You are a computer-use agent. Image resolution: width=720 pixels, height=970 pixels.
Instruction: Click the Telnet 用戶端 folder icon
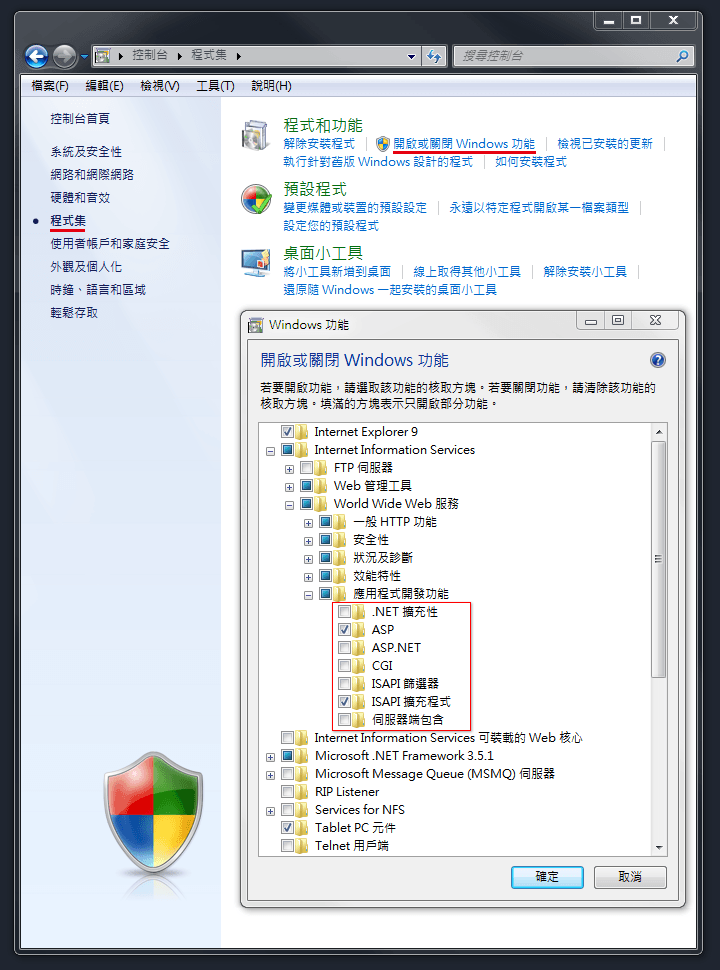[x=302, y=846]
